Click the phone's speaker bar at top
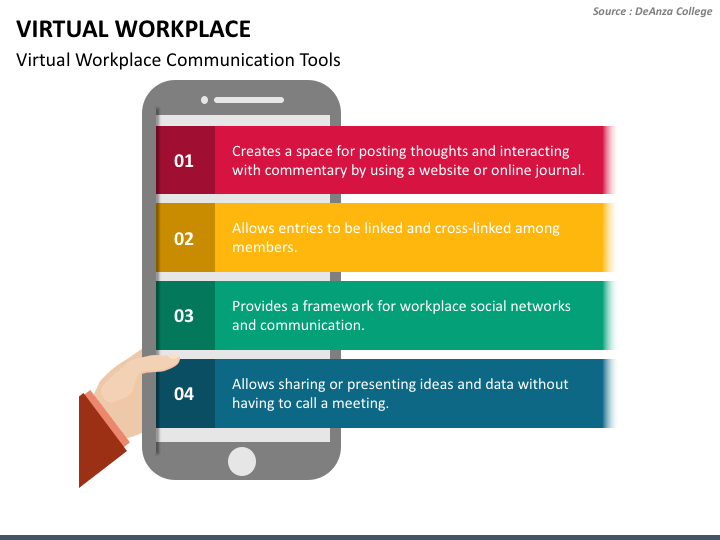This screenshot has width=720, height=540. tap(249, 100)
